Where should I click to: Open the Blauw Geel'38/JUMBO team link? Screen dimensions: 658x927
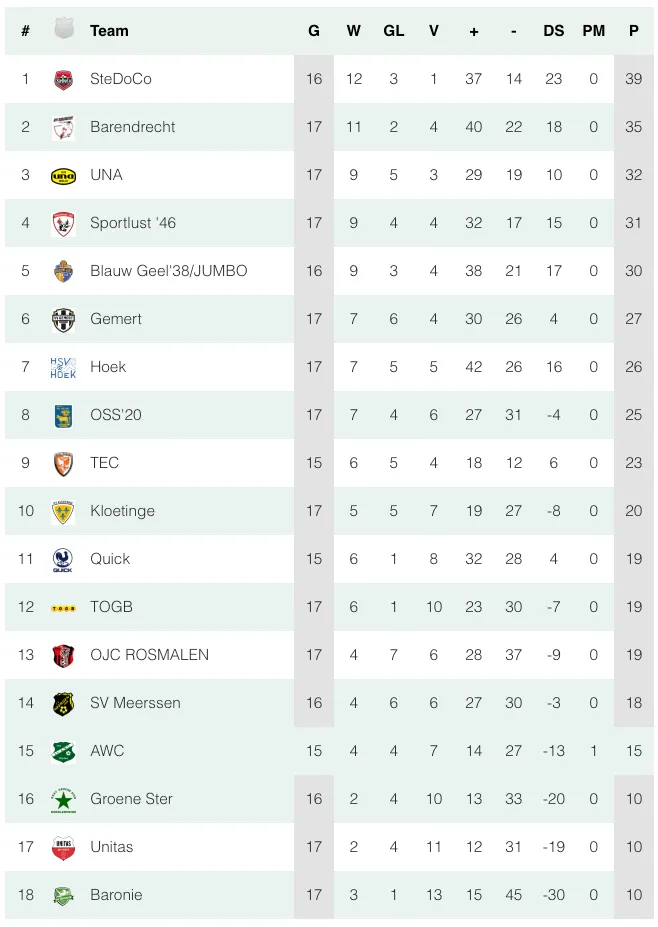(168, 271)
